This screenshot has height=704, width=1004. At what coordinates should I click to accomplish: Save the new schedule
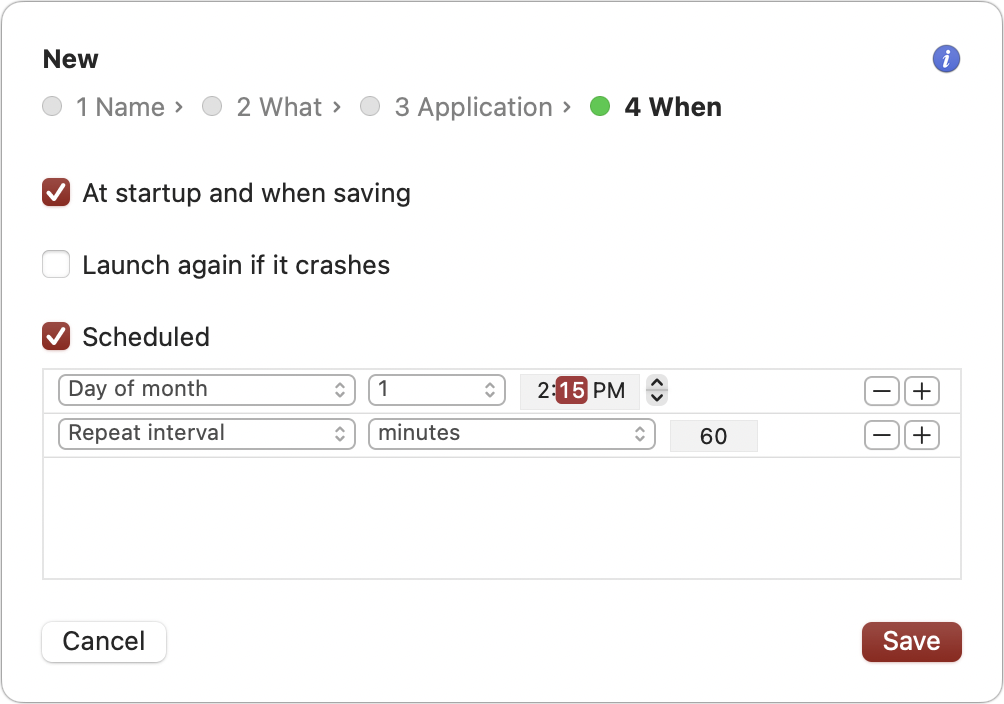click(x=911, y=642)
